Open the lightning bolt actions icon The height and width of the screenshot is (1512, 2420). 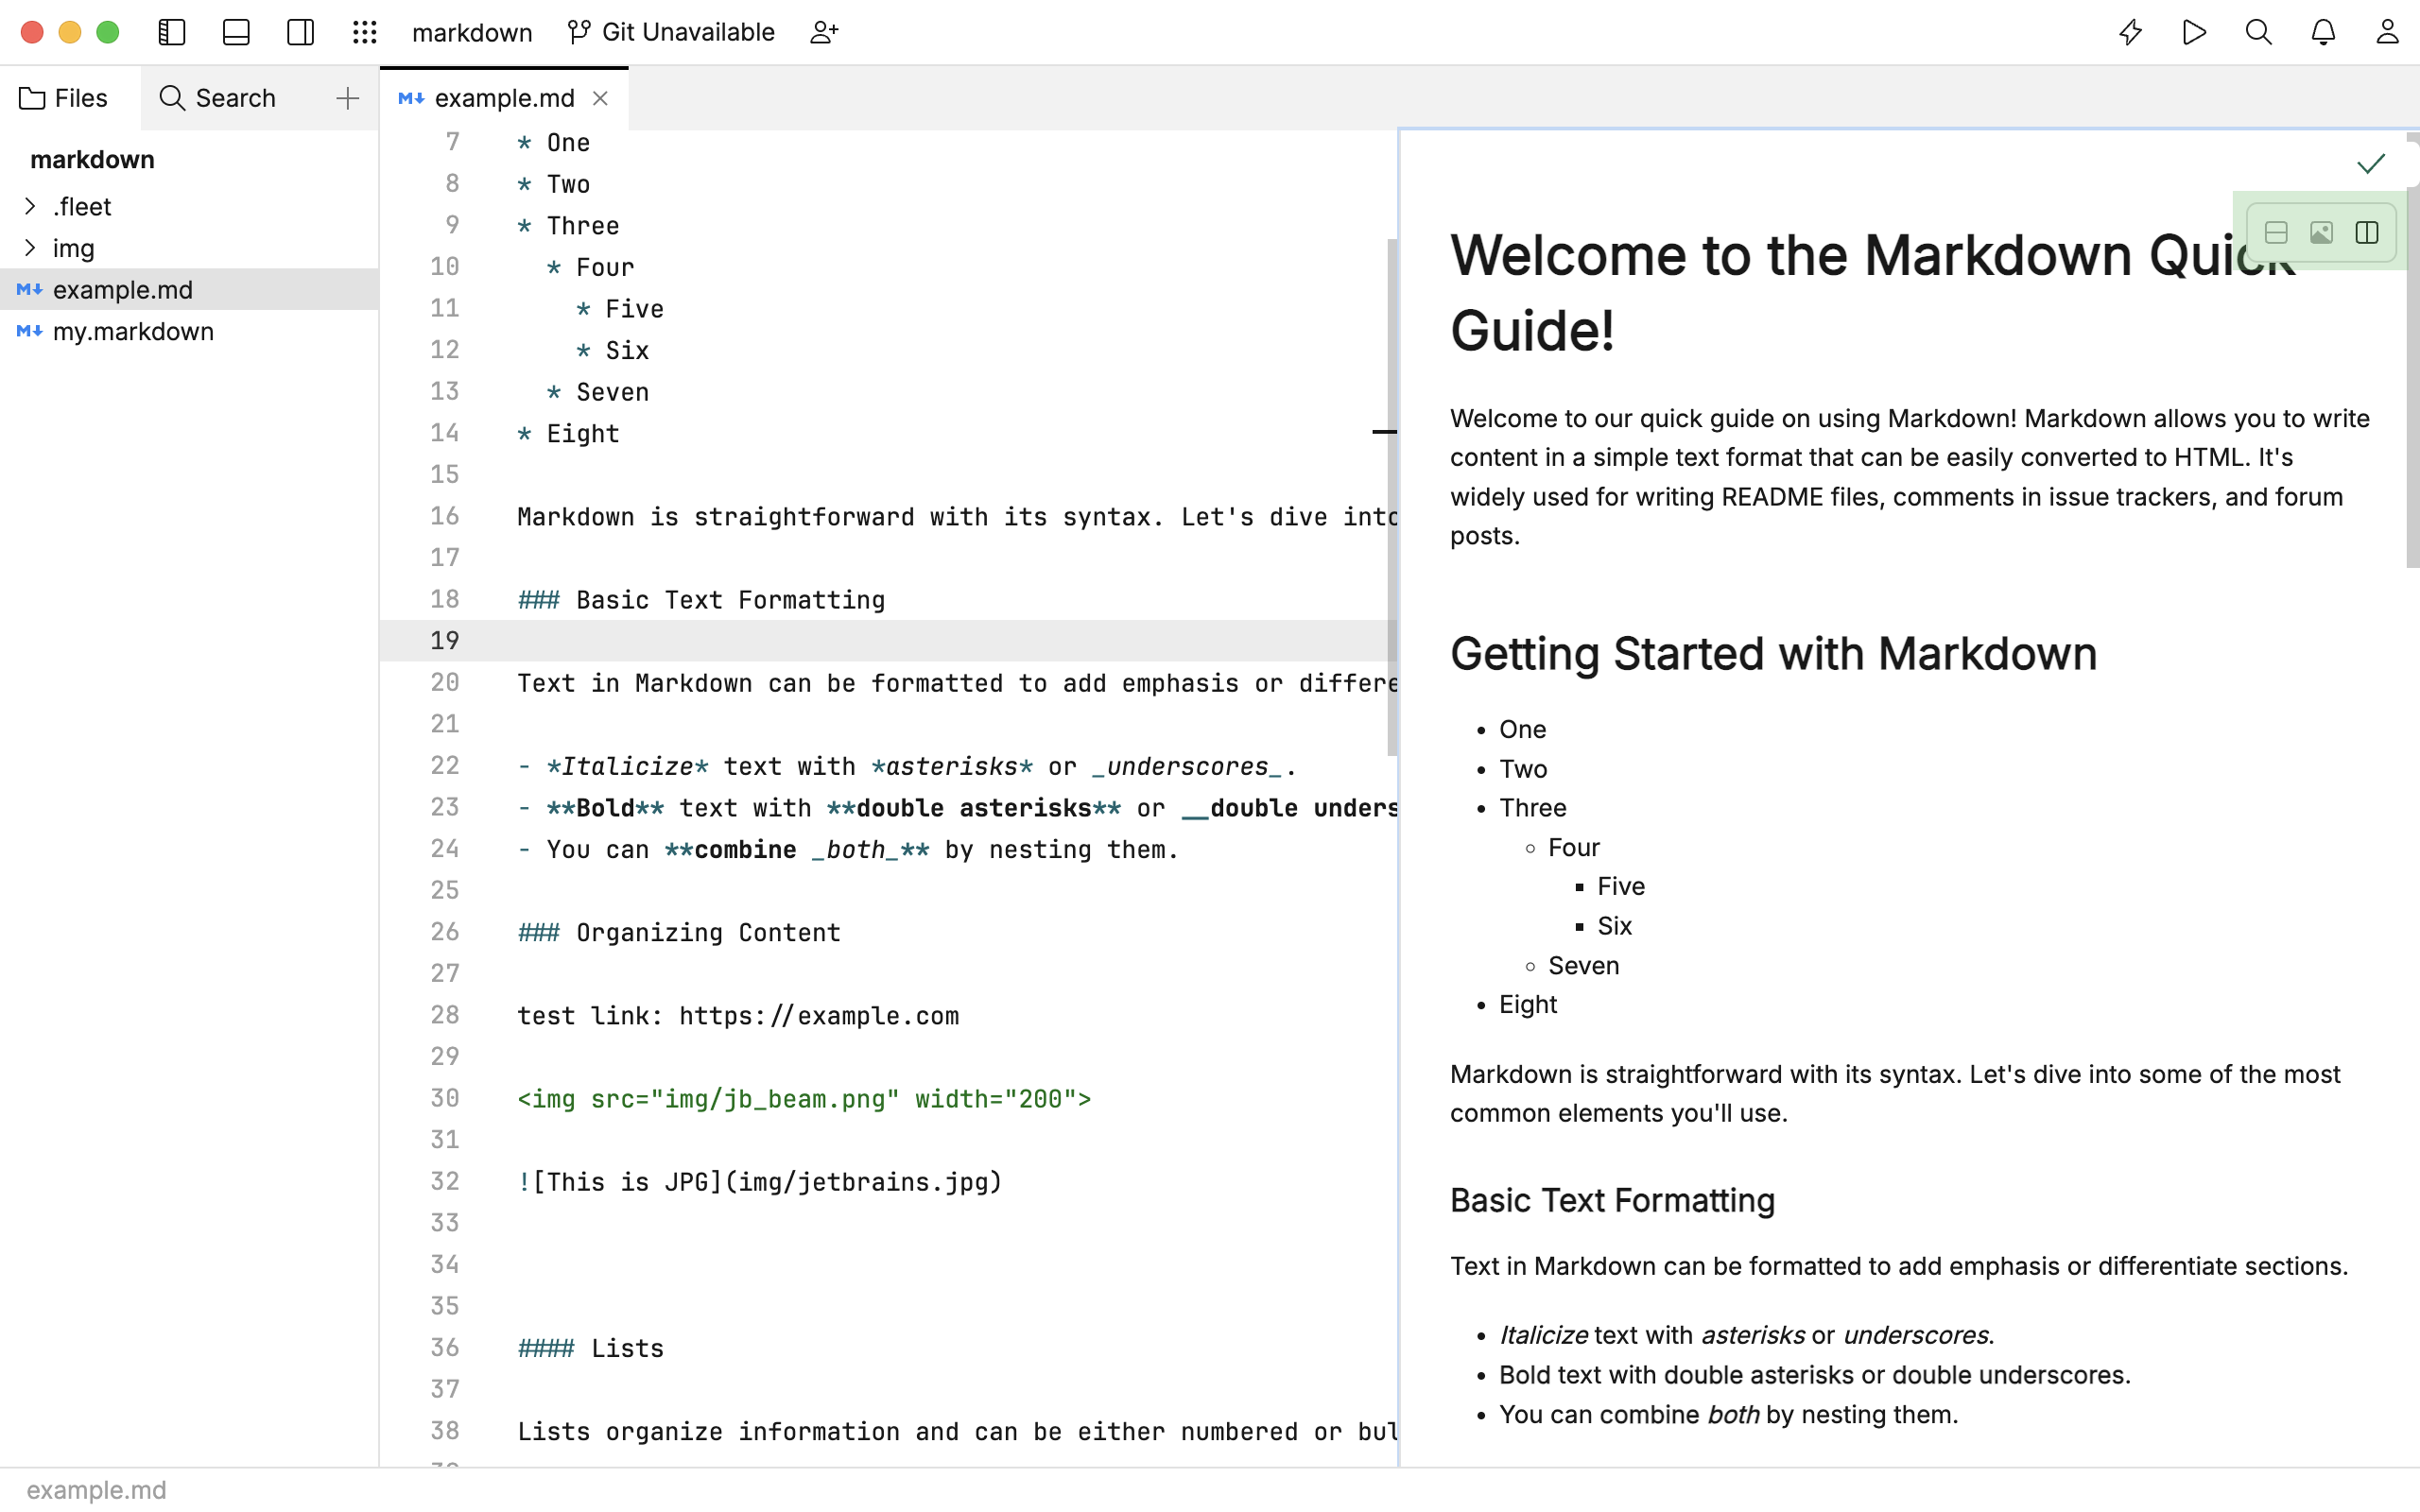point(2130,32)
